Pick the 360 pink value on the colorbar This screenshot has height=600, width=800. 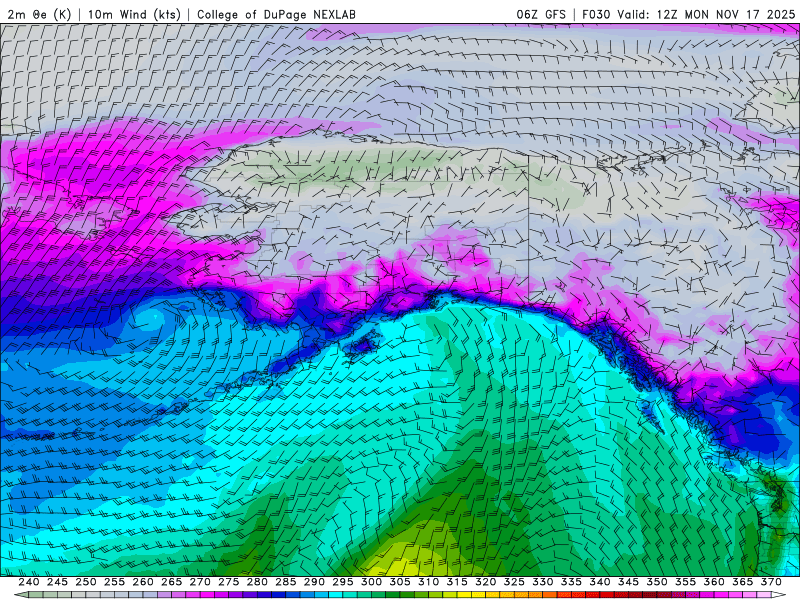pos(713,582)
